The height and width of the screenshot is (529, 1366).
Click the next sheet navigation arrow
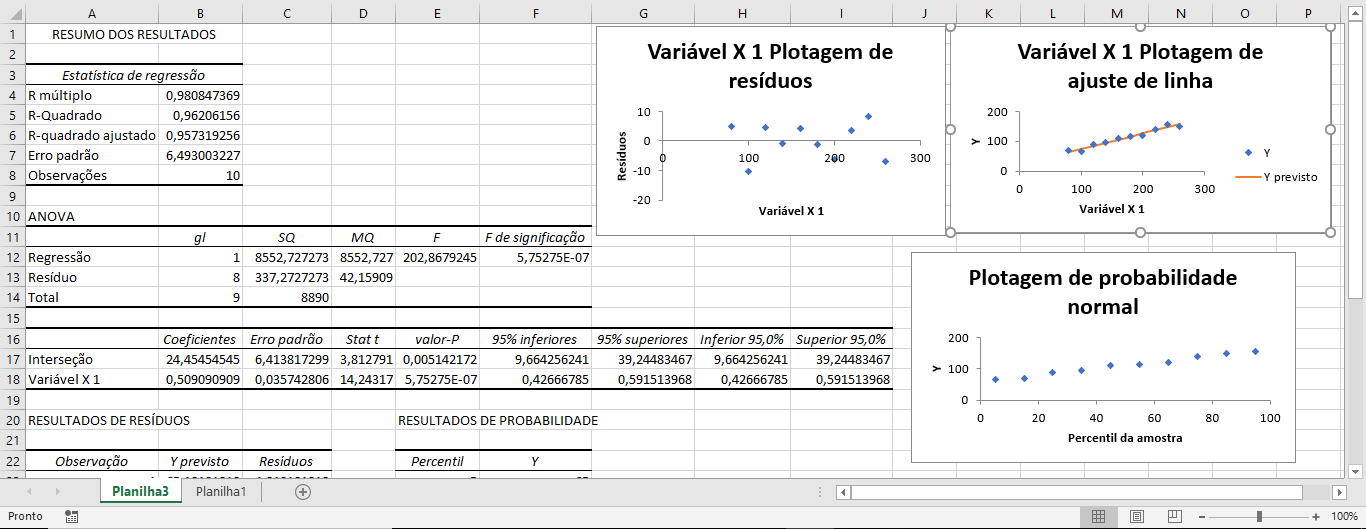click(x=57, y=492)
